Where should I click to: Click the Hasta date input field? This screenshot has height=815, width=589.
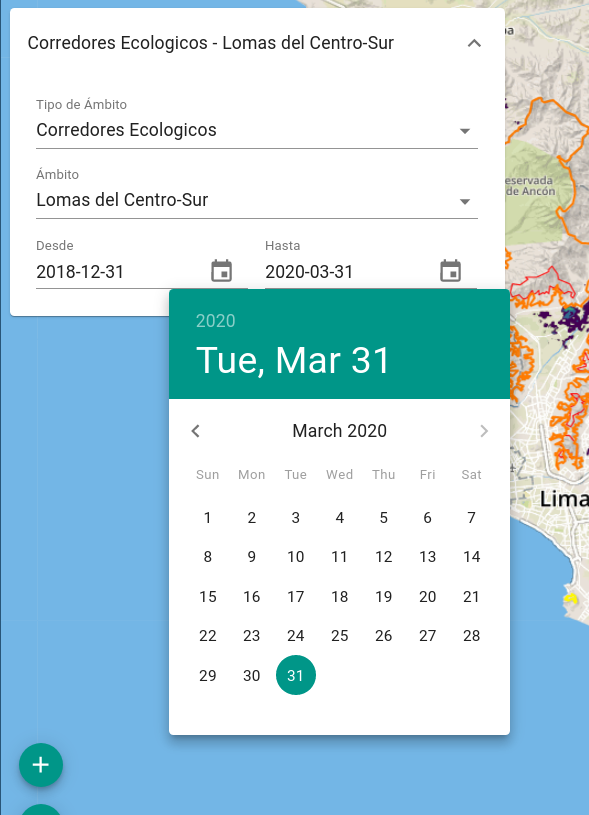point(348,272)
